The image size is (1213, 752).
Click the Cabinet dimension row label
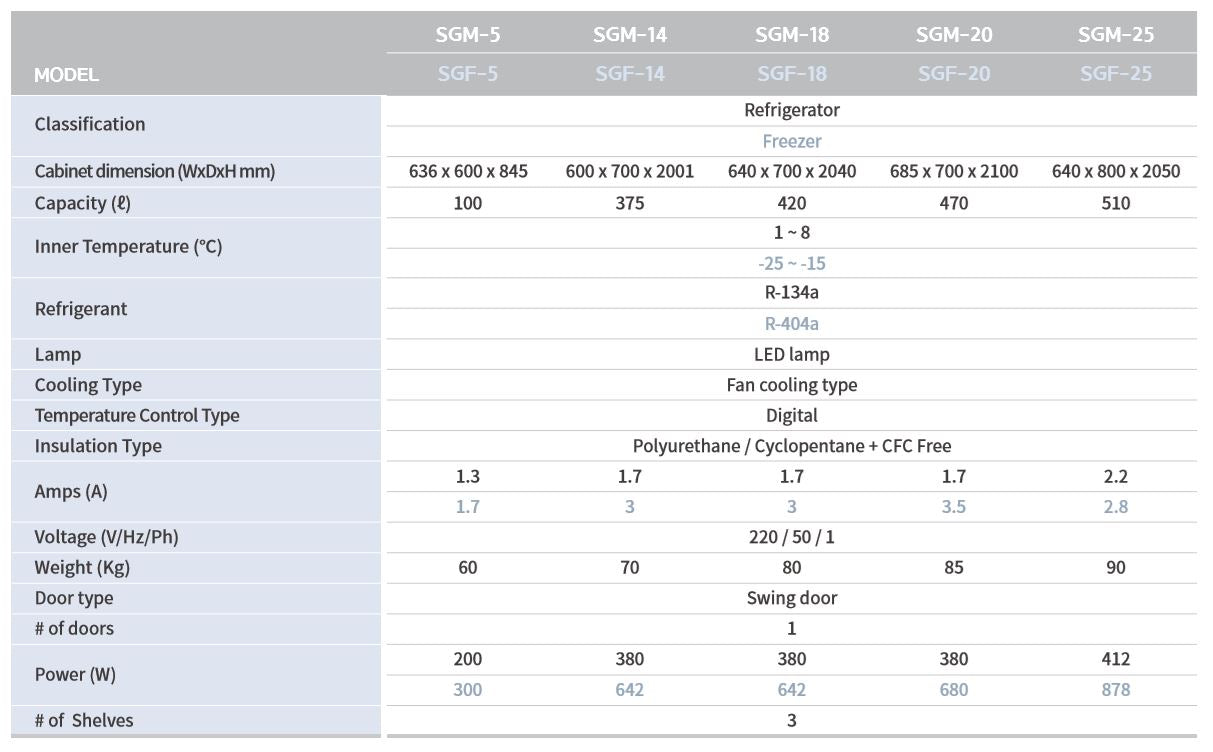[x=155, y=171]
